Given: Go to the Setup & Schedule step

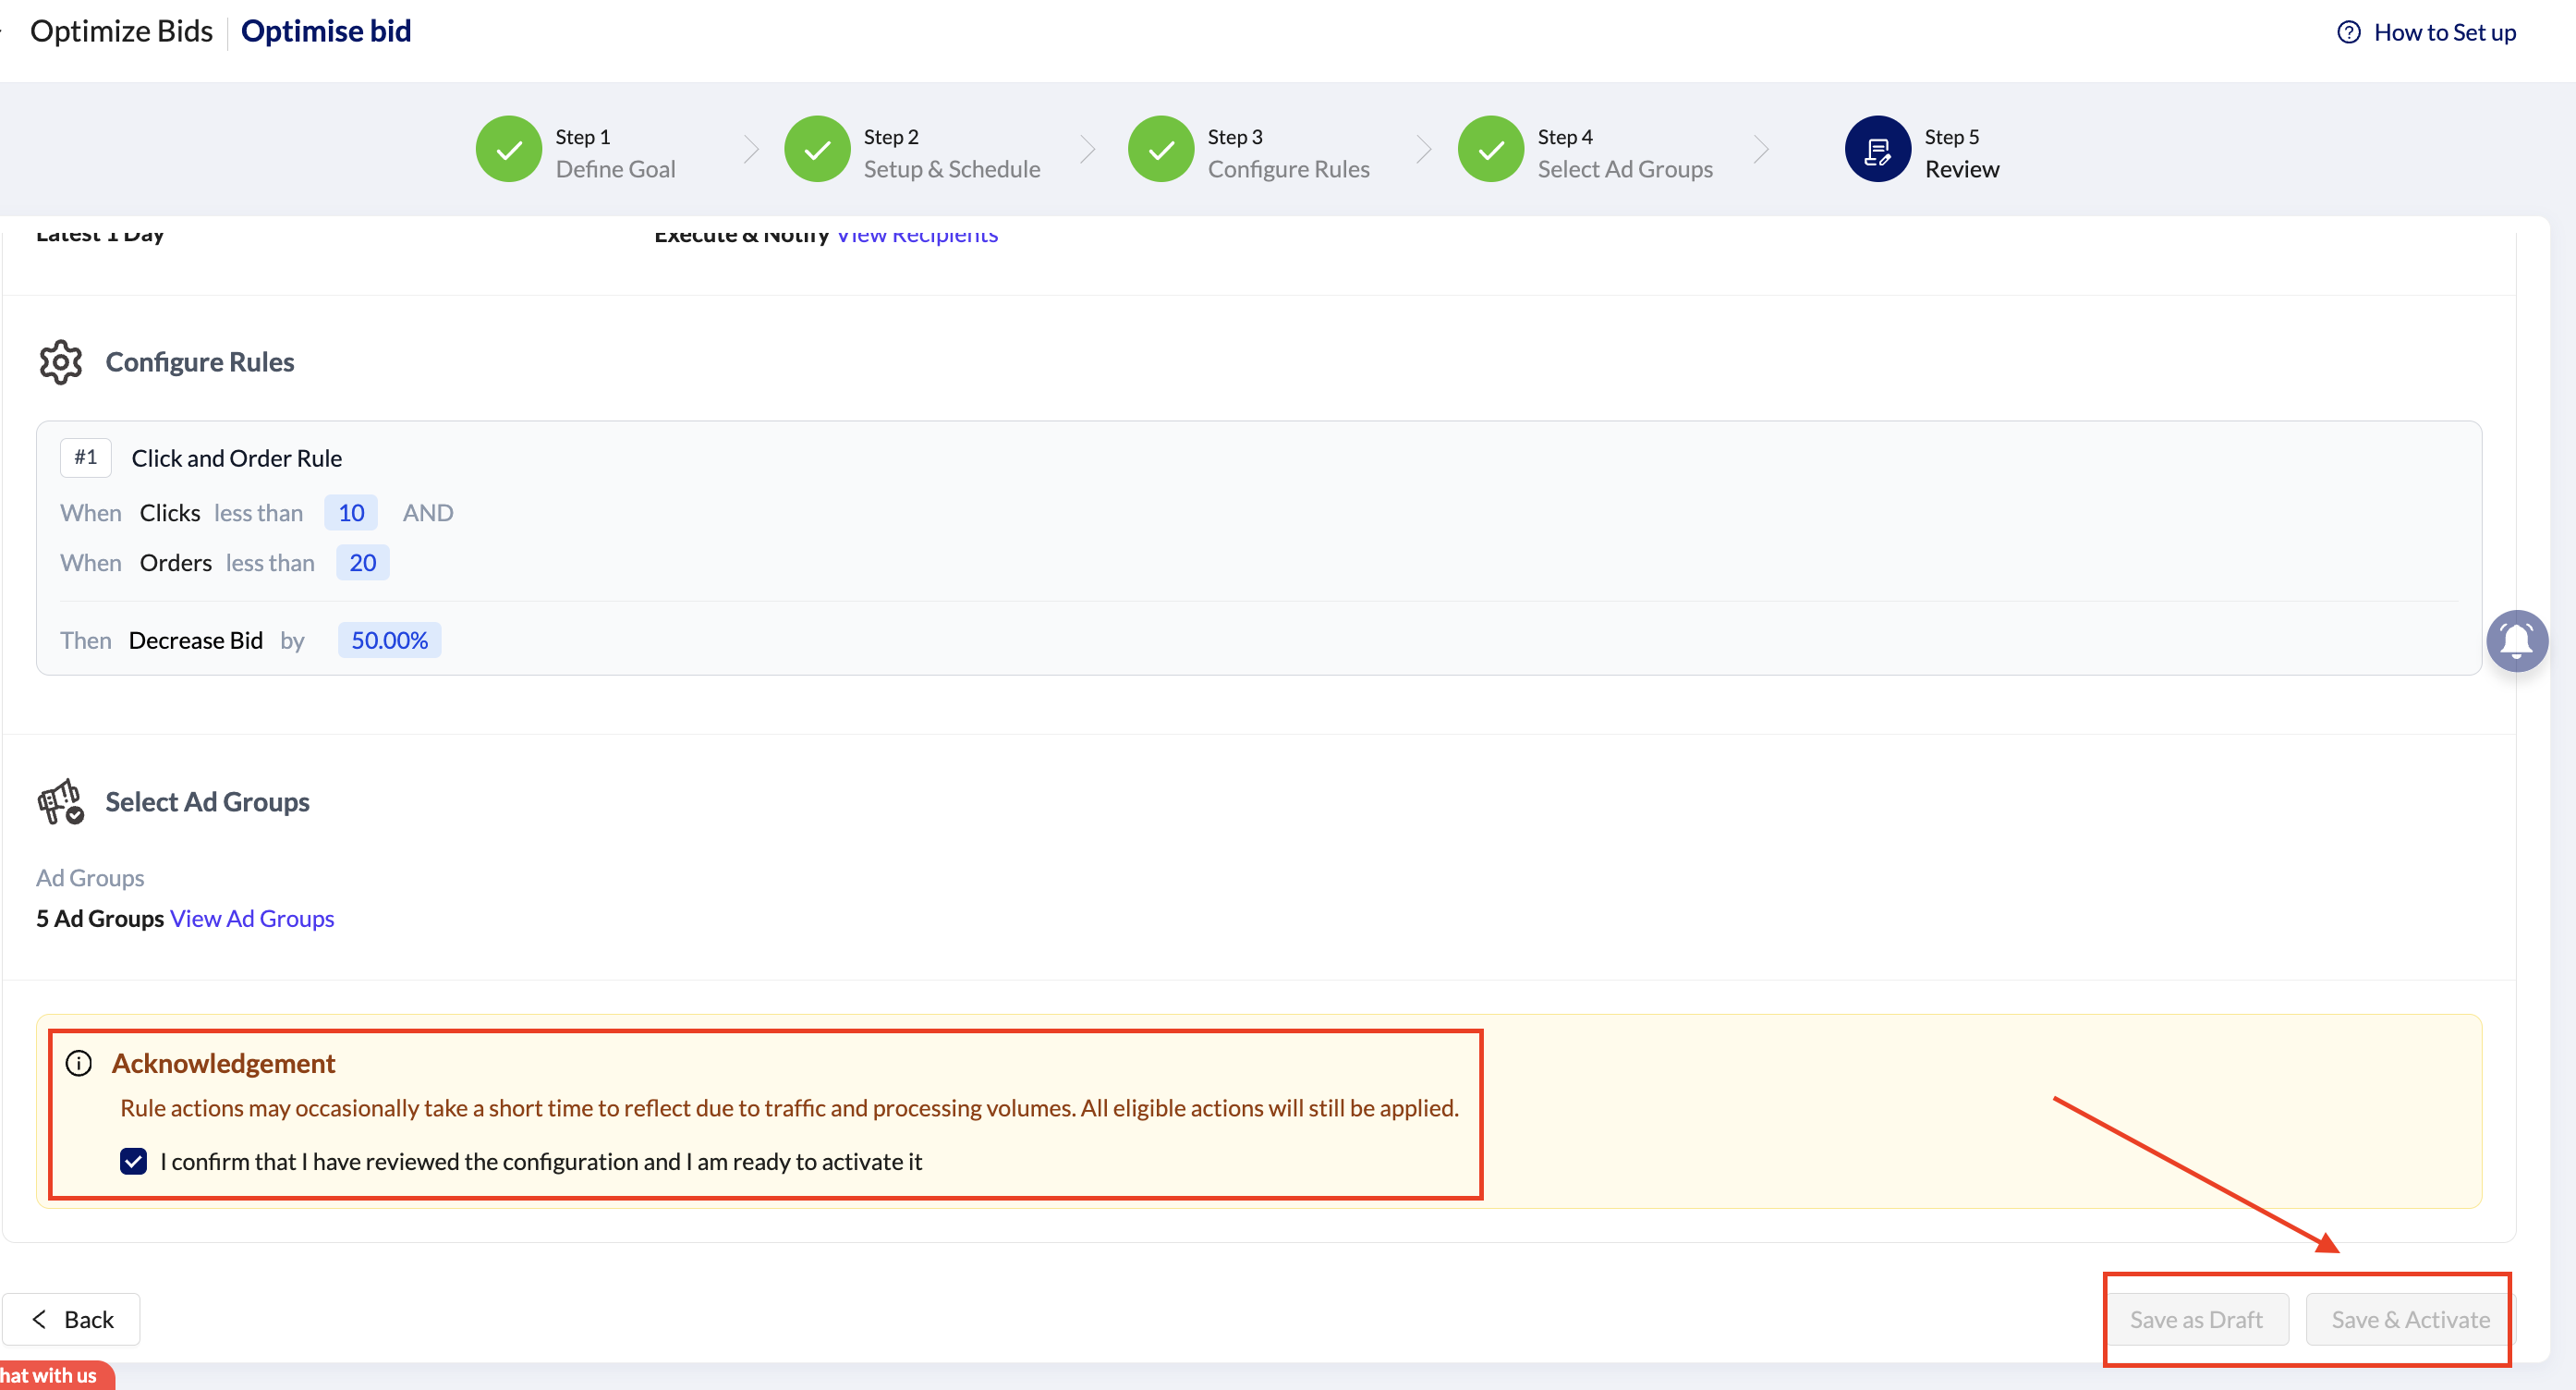Looking at the screenshot, I should (x=951, y=168).
